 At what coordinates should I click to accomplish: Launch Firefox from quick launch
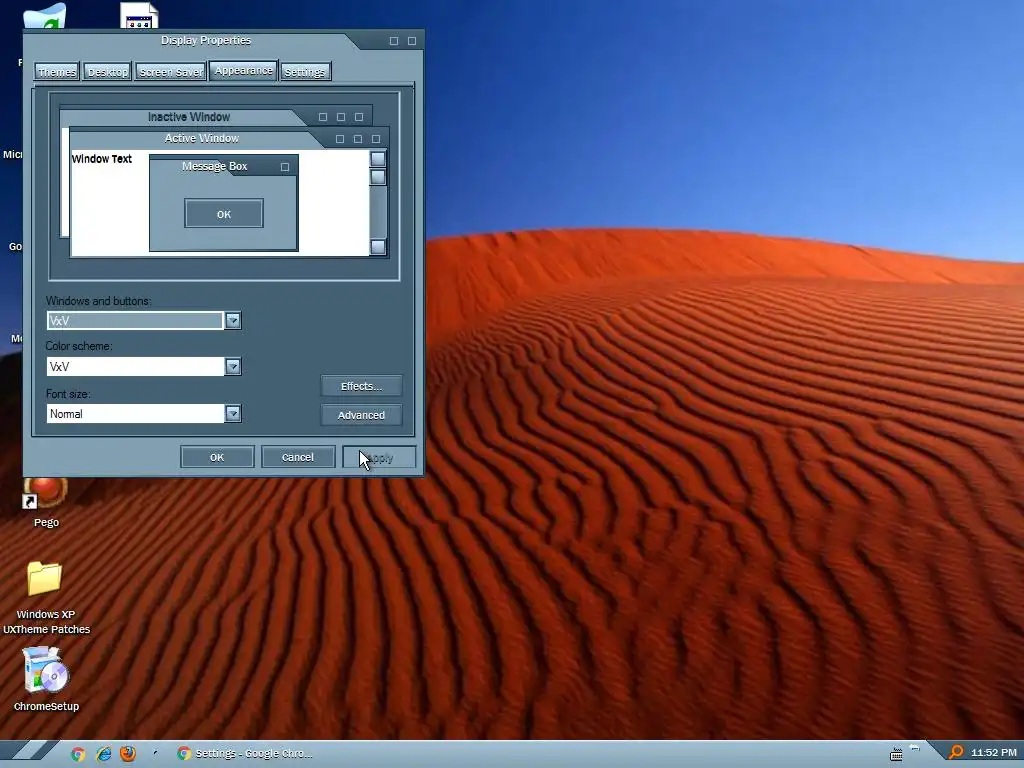tap(128, 754)
